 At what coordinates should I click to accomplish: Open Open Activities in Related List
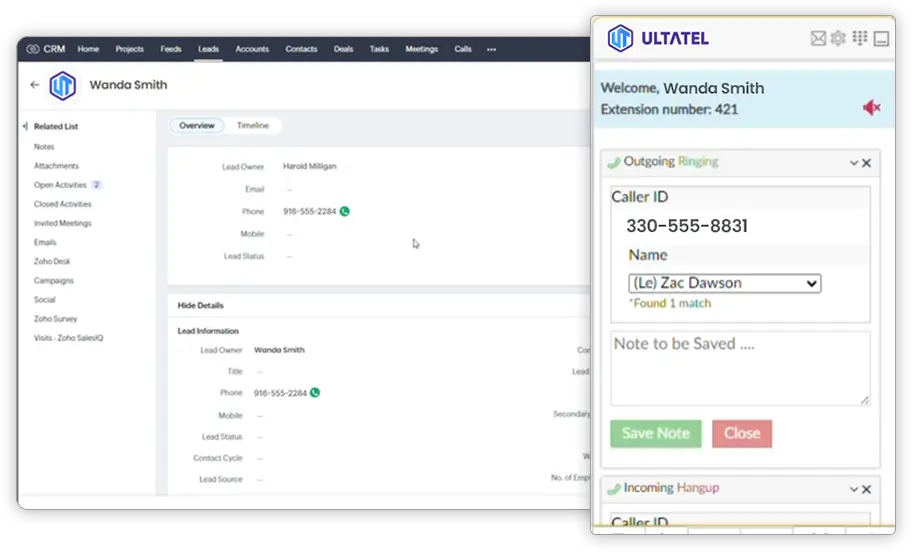pyautogui.click(x=60, y=186)
